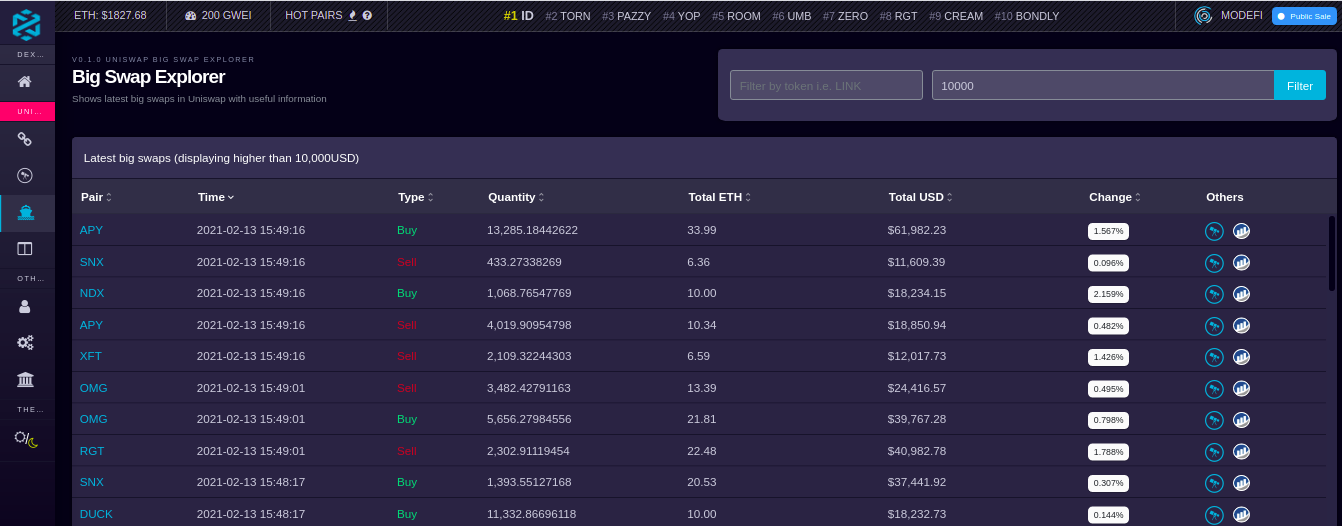Select the #2 TORN hot pair
This screenshot has height=526, width=1342.
[568, 16]
